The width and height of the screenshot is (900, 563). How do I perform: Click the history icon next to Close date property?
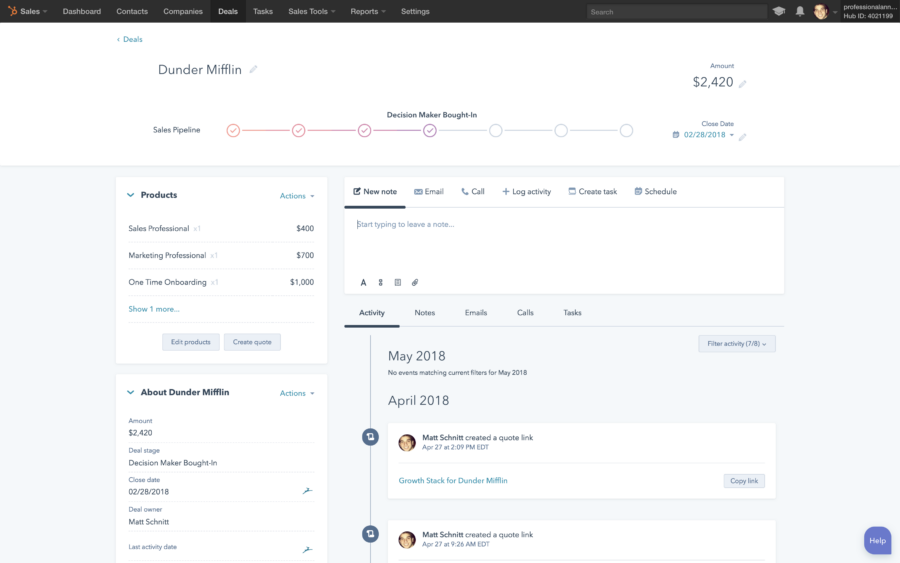[x=308, y=491]
